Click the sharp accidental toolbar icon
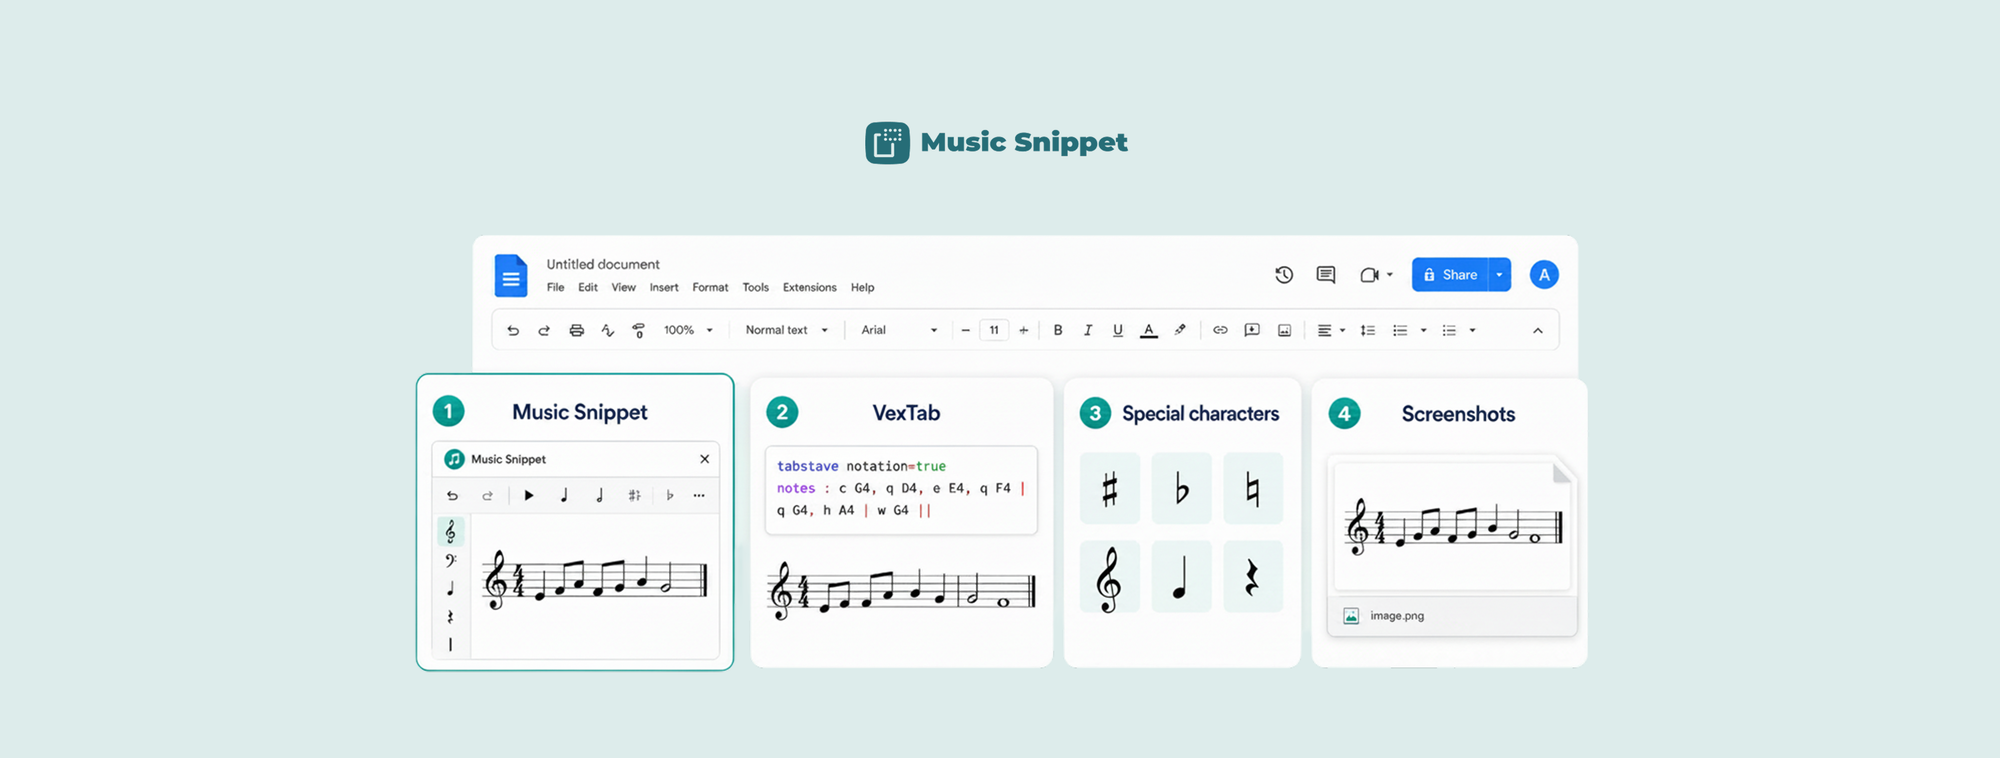This screenshot has width=2000, height=758. coord(634,495)
